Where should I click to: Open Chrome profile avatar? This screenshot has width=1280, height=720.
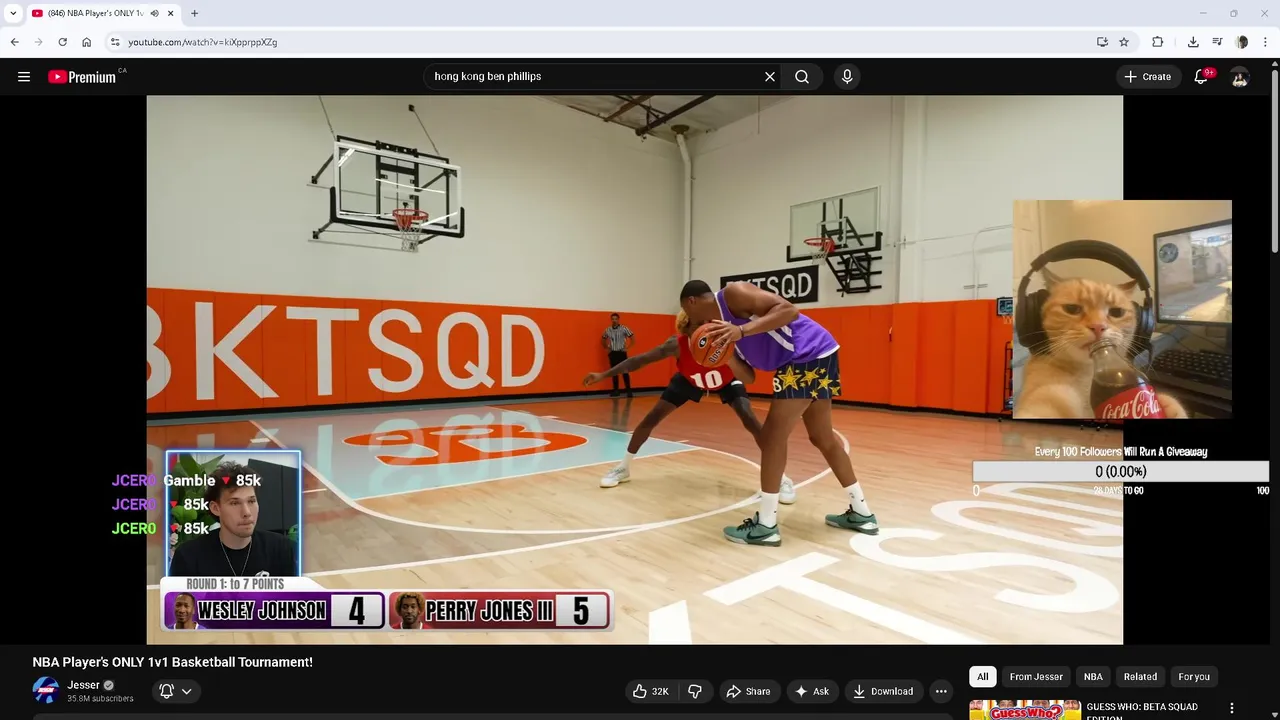tap(1242, 42)
